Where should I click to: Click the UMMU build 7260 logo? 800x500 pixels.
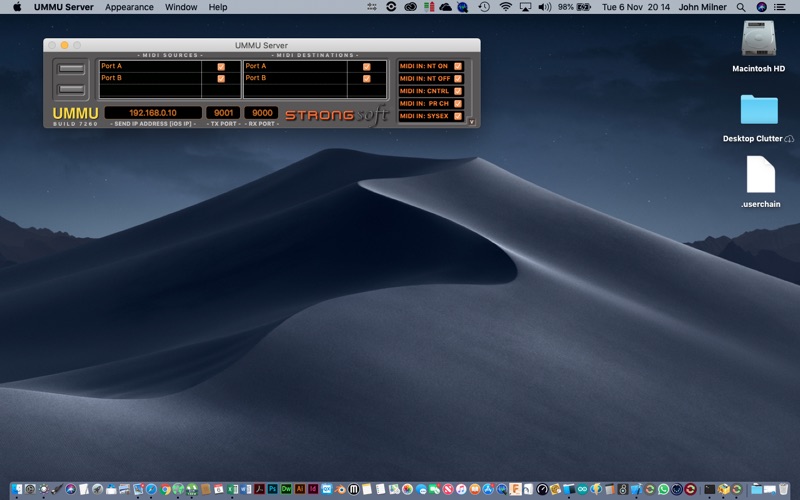pos(75,116)
